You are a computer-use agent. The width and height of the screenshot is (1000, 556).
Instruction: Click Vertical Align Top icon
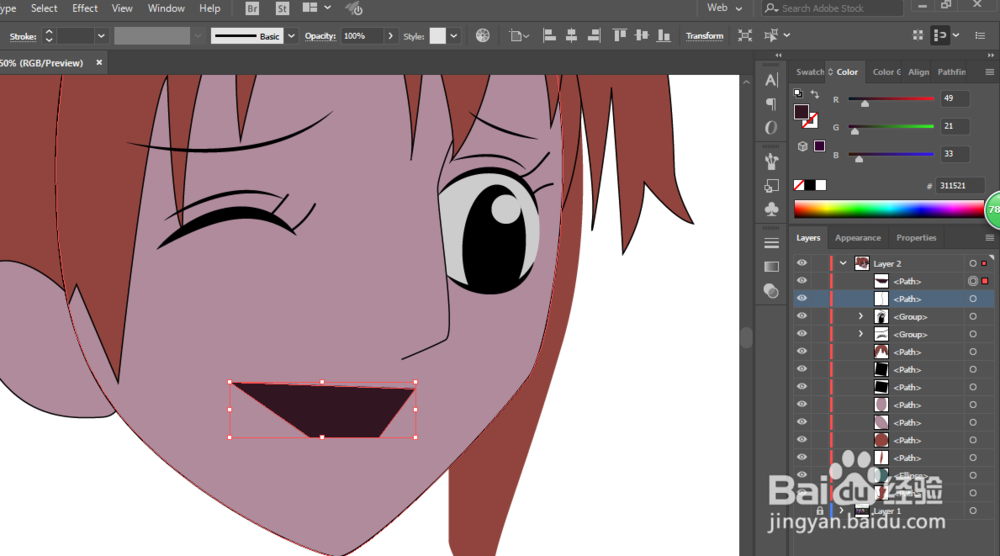tap(619, 36)
